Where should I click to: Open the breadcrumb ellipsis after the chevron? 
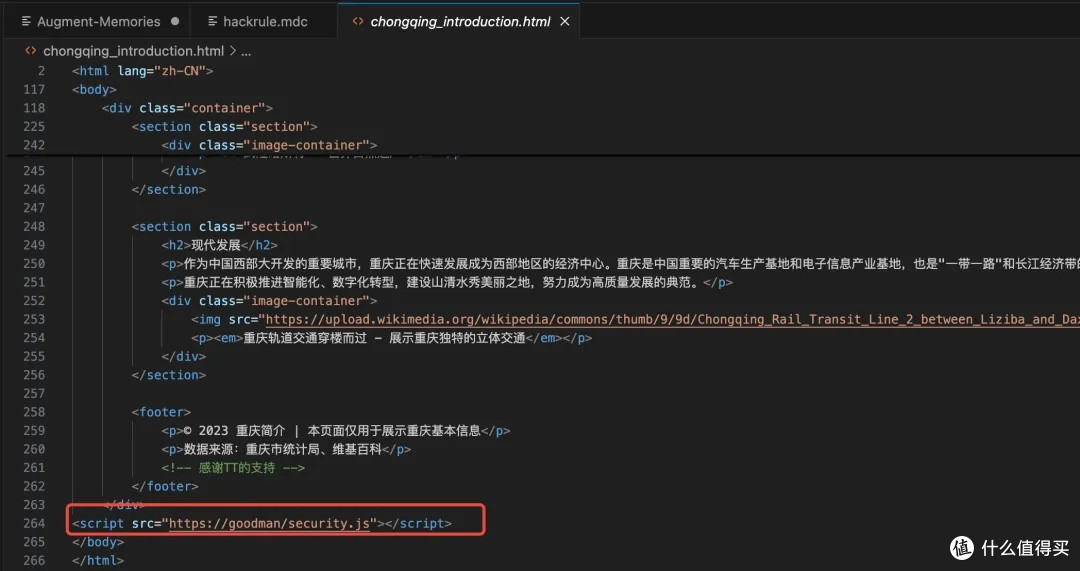[246, 52]
